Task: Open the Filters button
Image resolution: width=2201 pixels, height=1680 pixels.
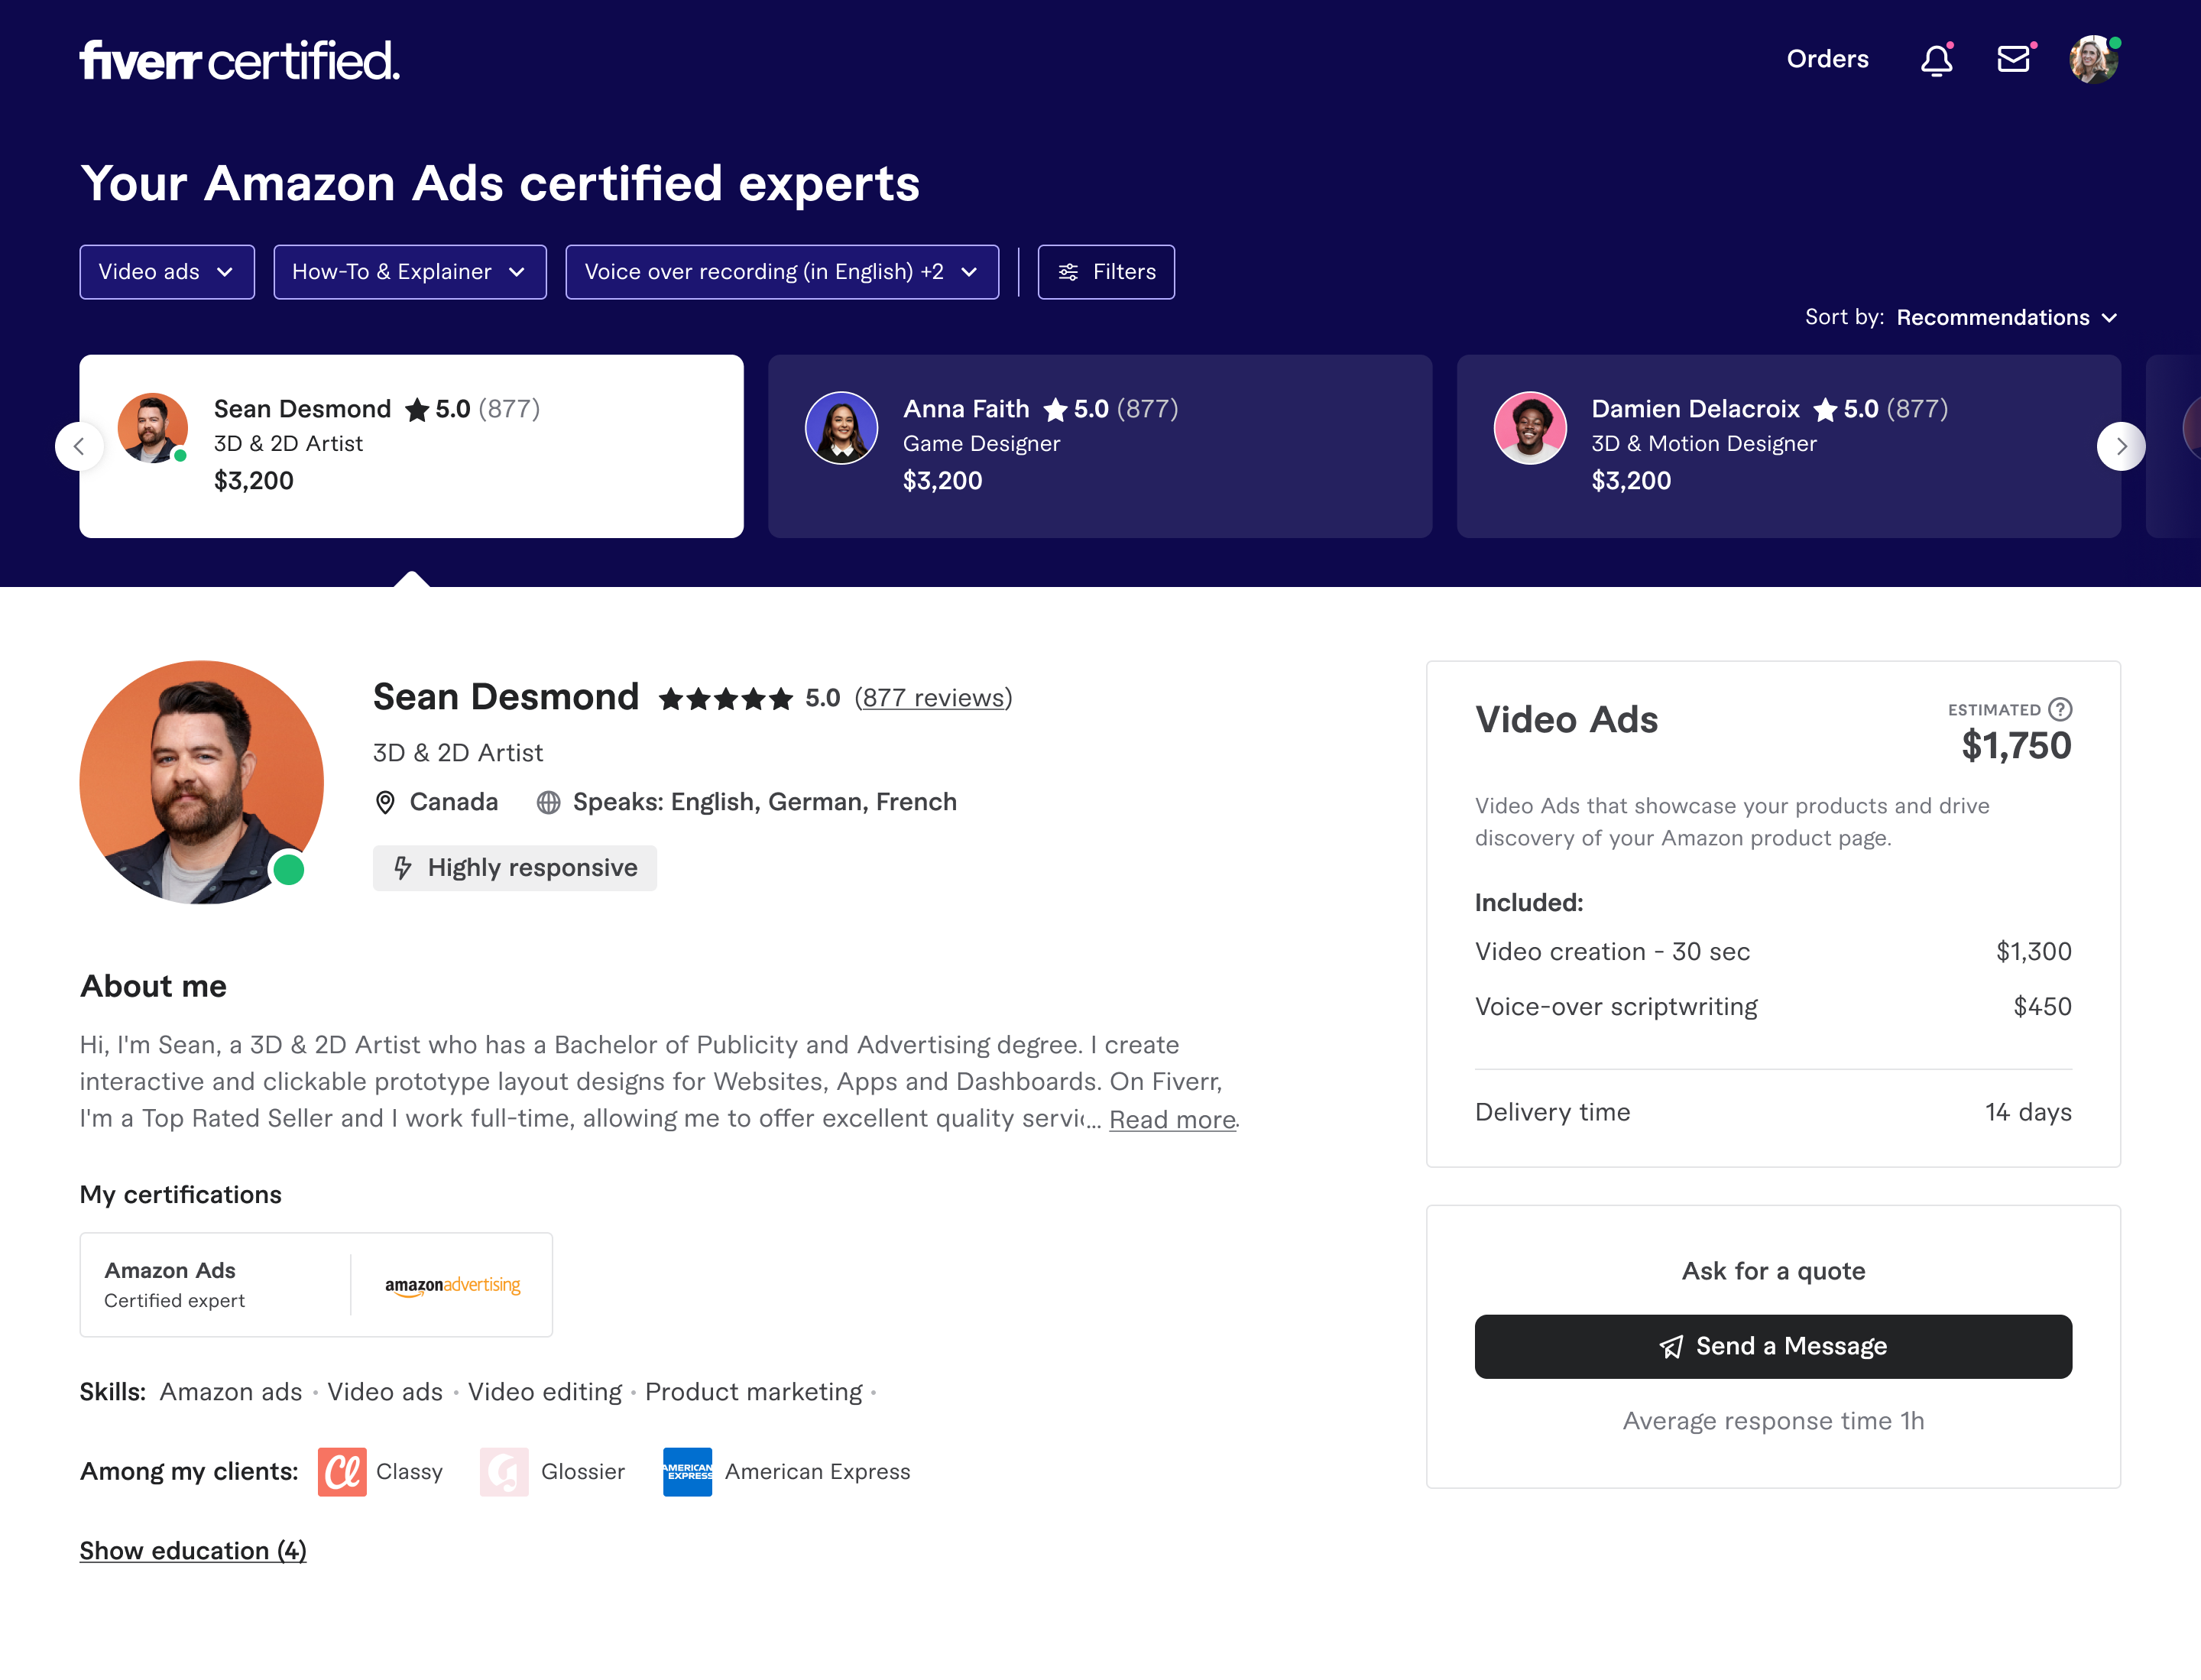Action: coord(1106,272)
